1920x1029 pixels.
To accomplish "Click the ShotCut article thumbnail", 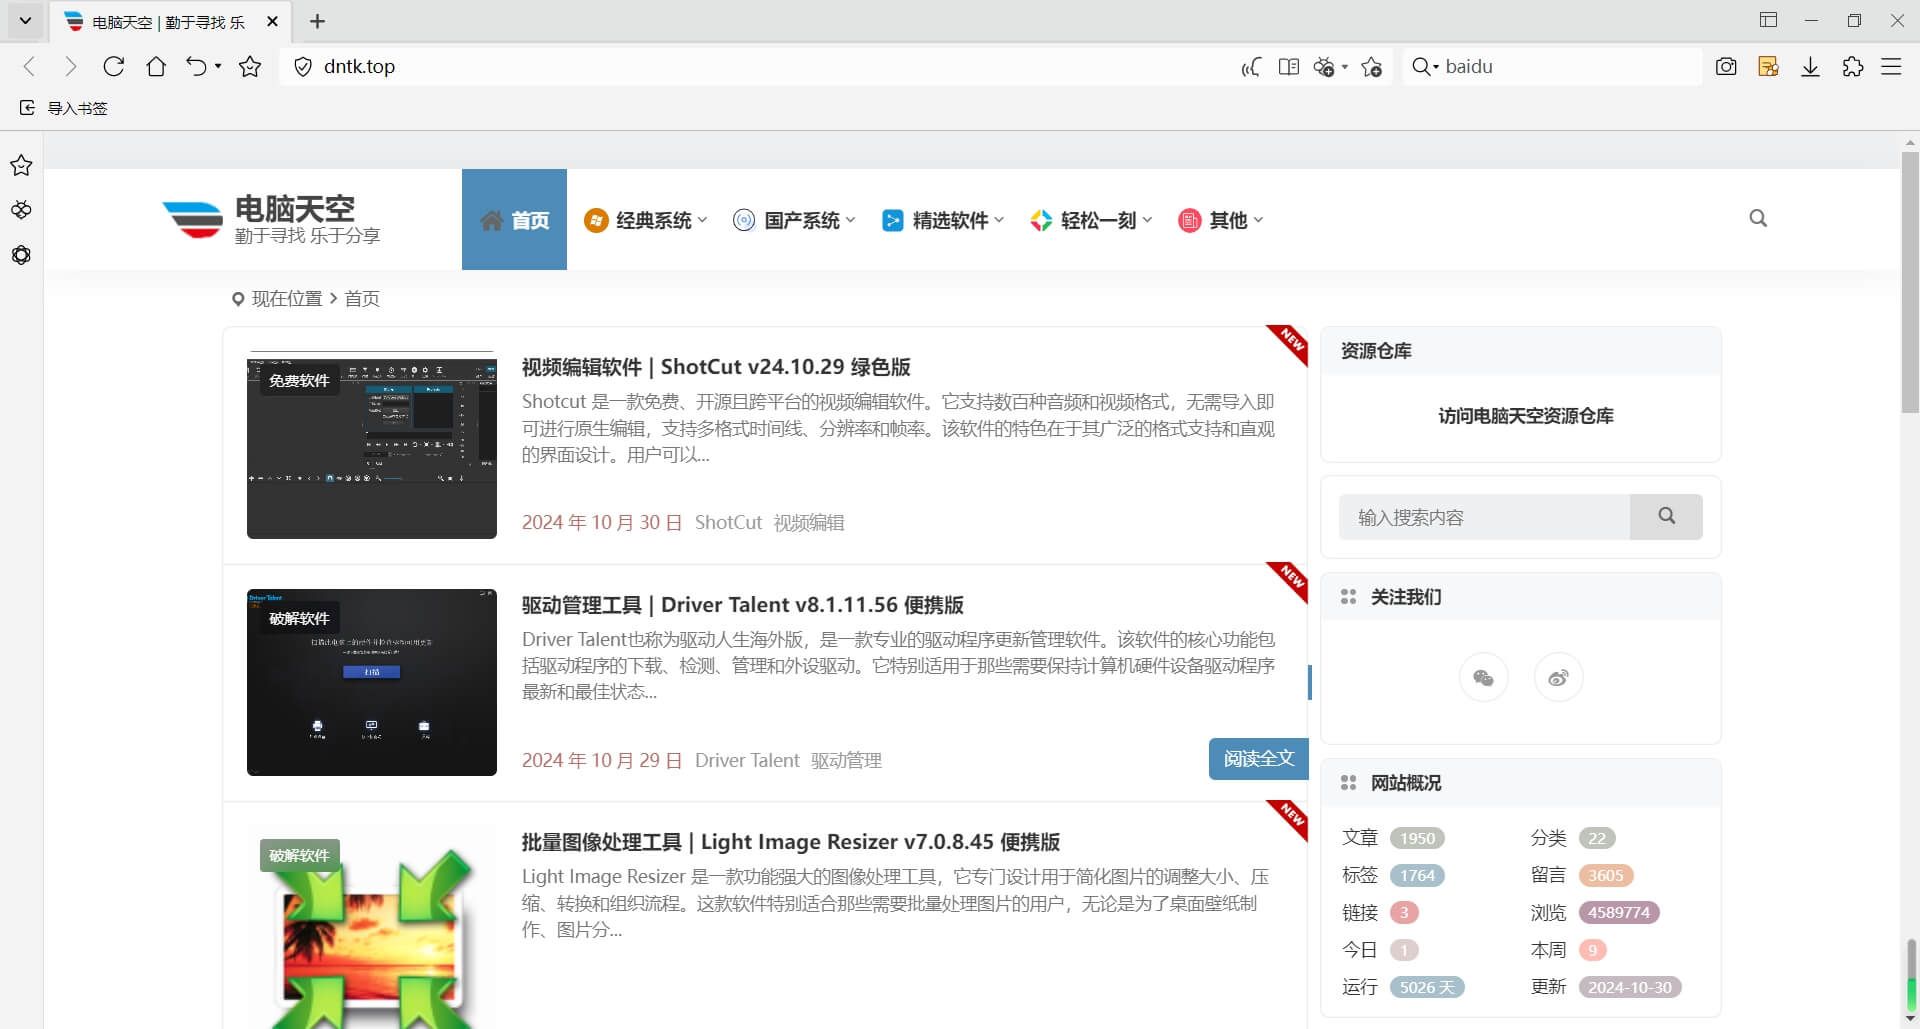I will pyautogui.click(x=372, y=445).
